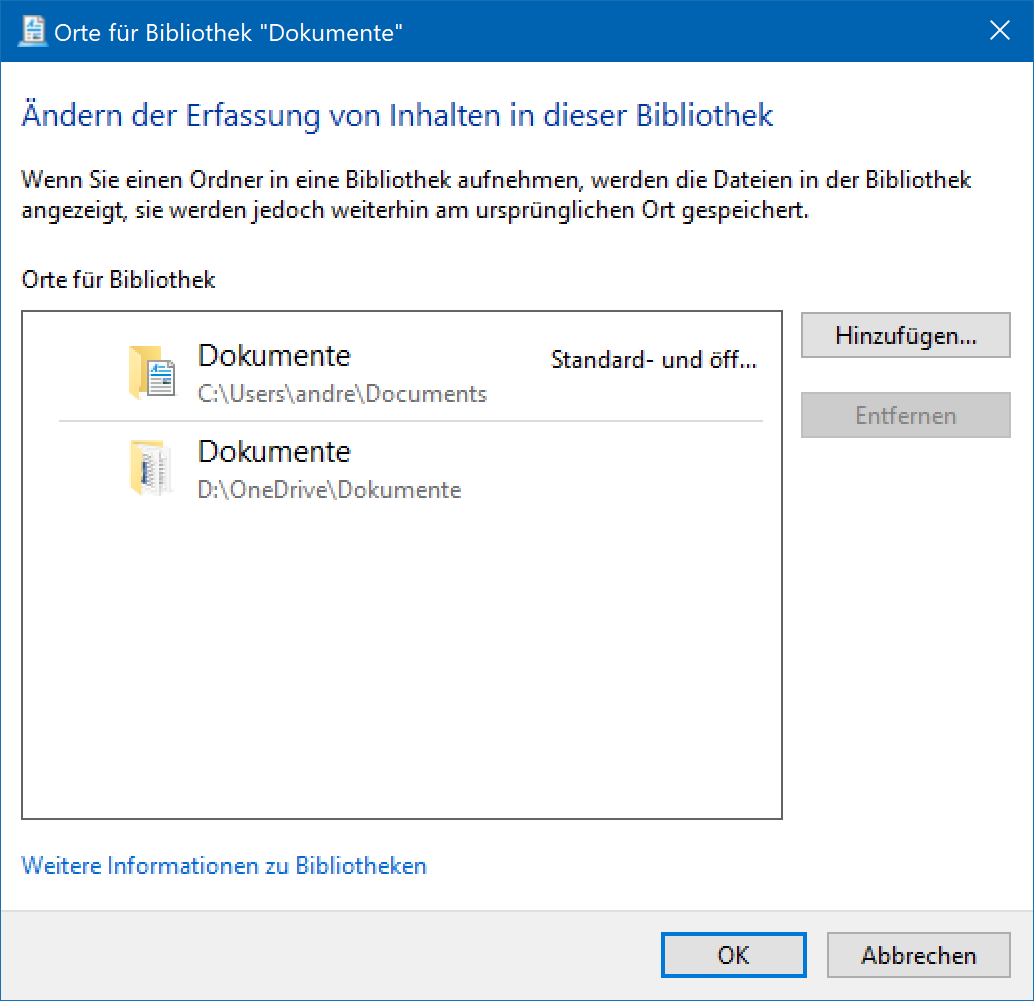Select the folder icon for D:\OneDrive\Dokumente

tap(151, 468)
